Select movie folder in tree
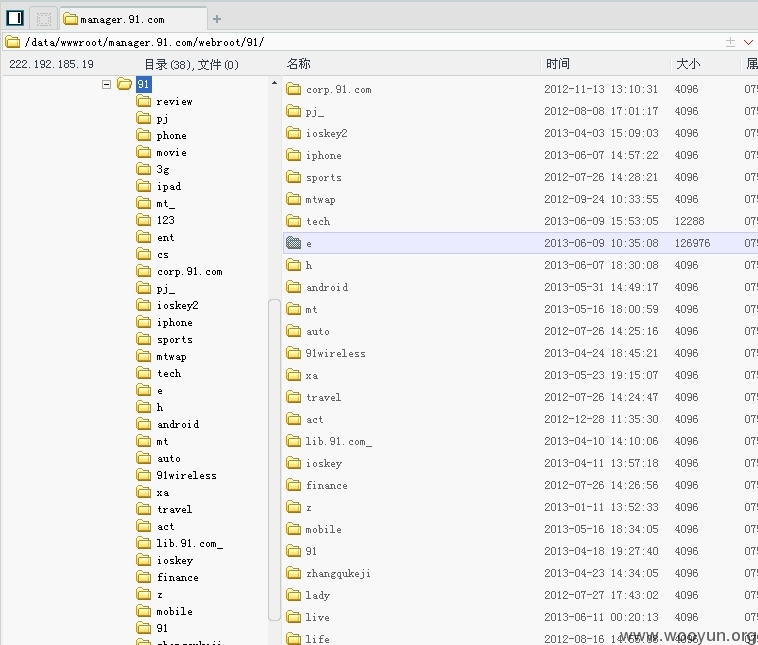758x645 pixels. point(171,152)
